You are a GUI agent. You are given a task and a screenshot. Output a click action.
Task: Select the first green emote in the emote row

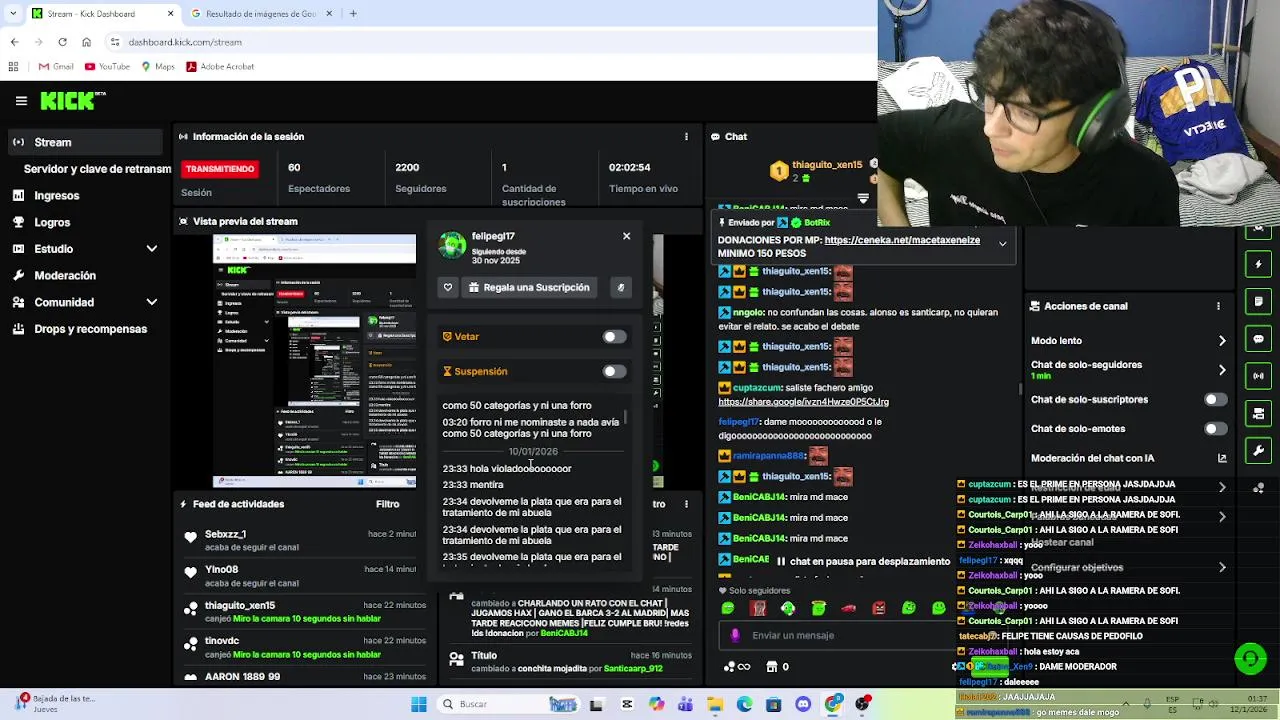(728, 608)
